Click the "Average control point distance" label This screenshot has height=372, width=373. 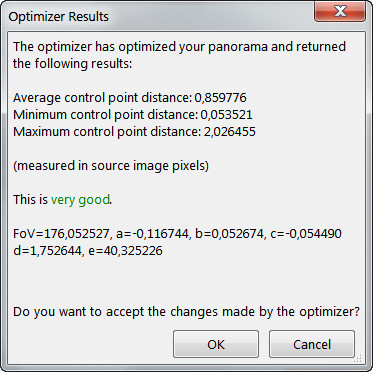(103, 98)
